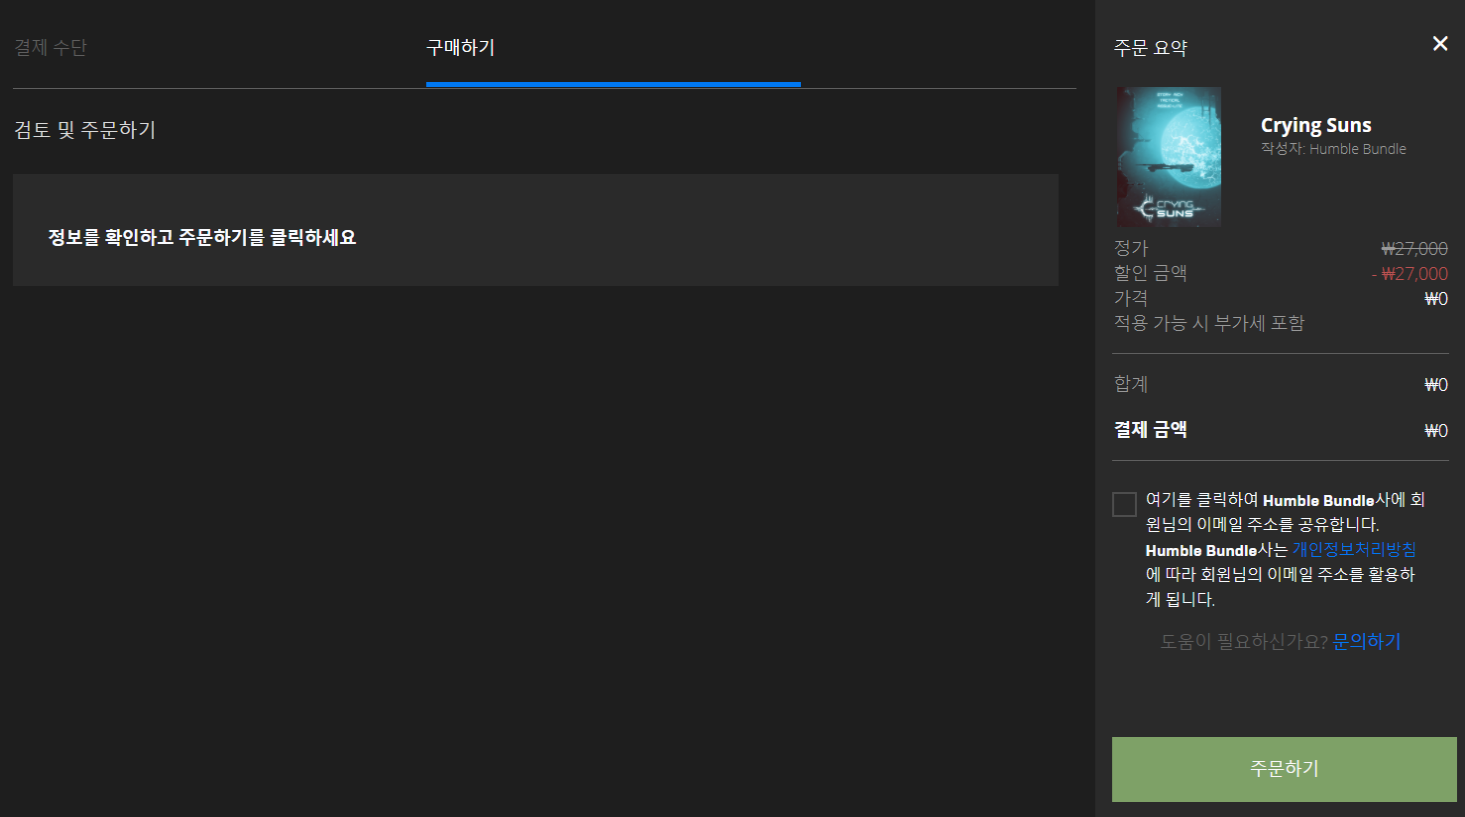Switch to the 결제 수단 tab
The image size is (1465, 817).
50,47
